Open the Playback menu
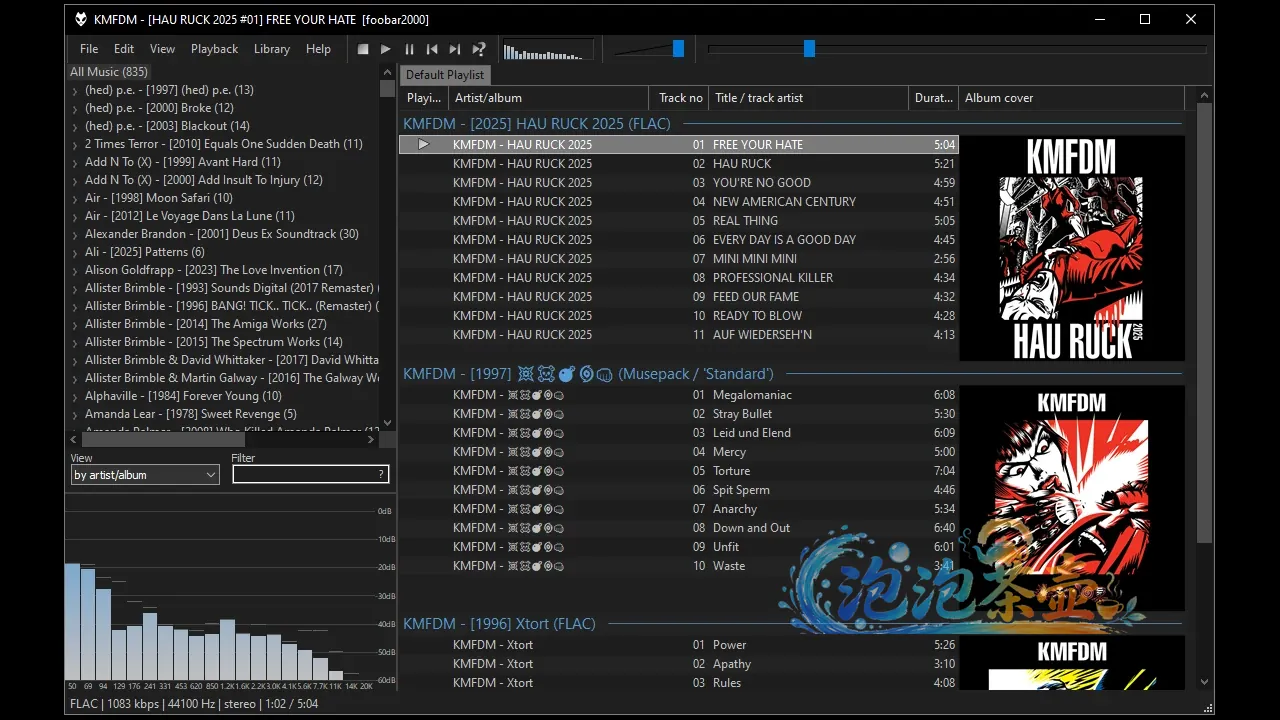Image resolution: width=1280 pixels, height=720 pixels. 215,49
